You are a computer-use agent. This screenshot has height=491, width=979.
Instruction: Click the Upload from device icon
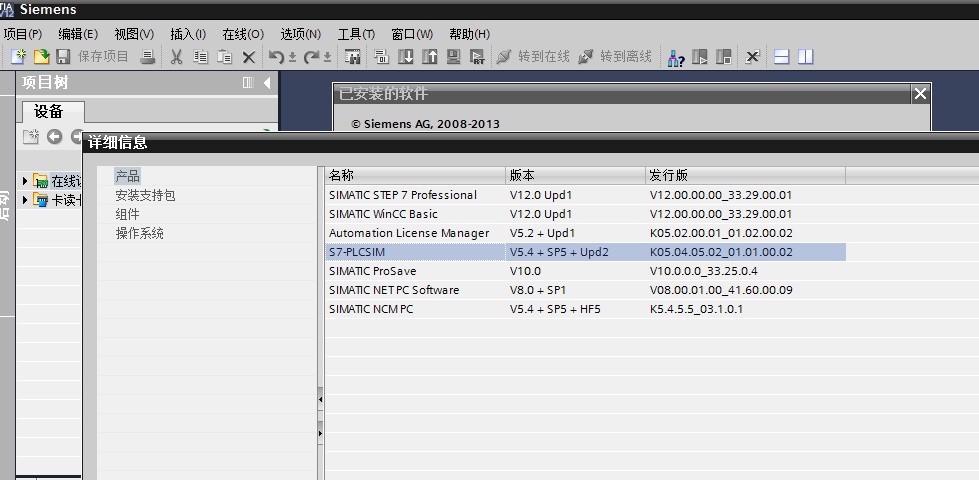point(430,57)
